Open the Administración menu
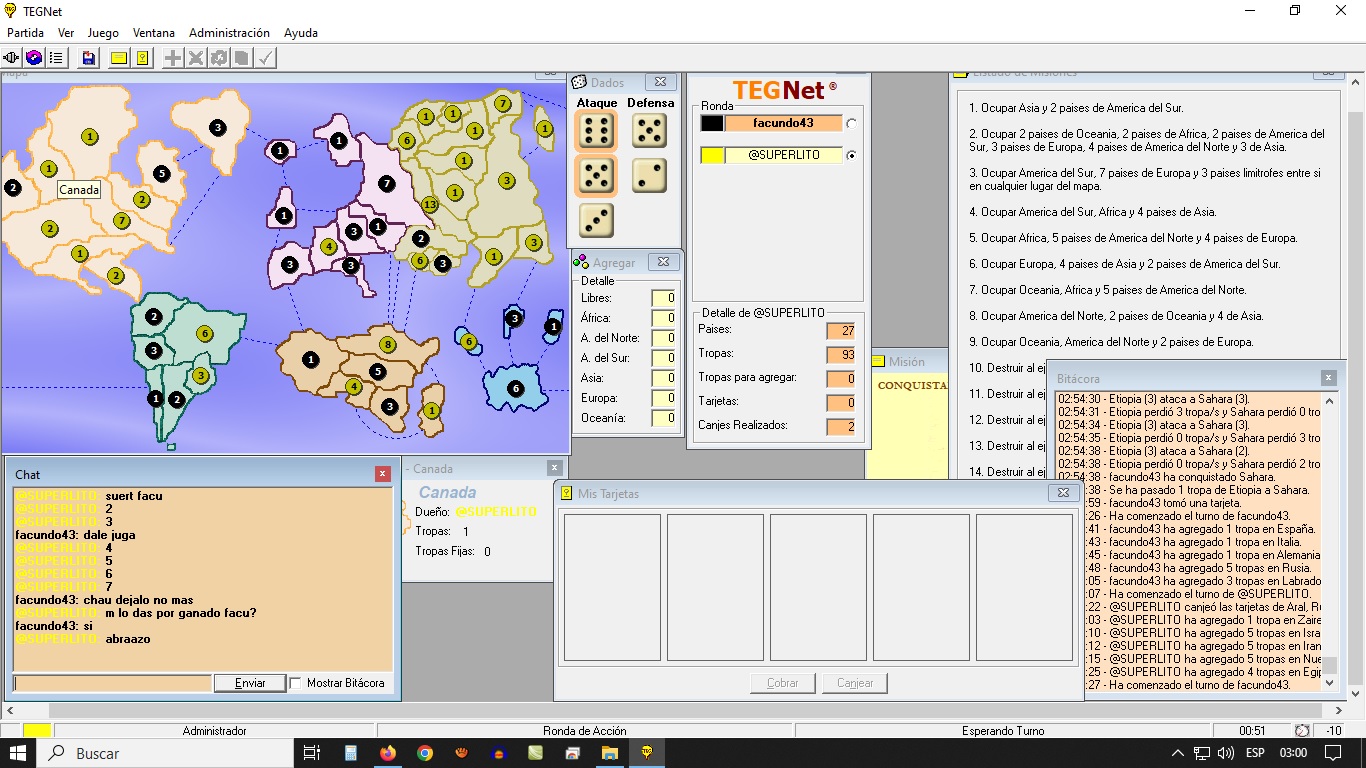1366x768 pixels. pyautogui.click(x=229, y=33)
